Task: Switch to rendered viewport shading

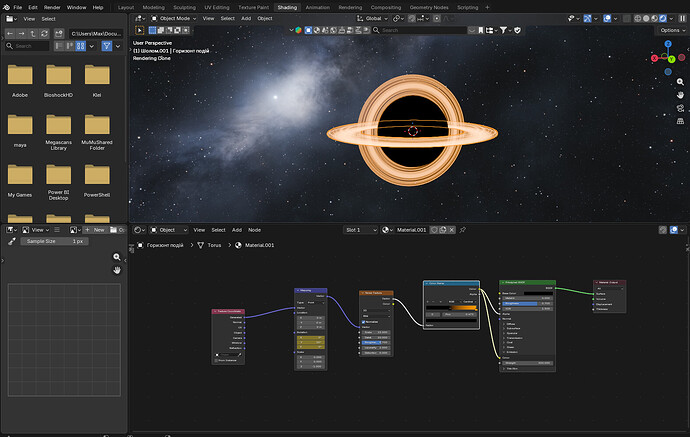Action: (x=663, y=18)
